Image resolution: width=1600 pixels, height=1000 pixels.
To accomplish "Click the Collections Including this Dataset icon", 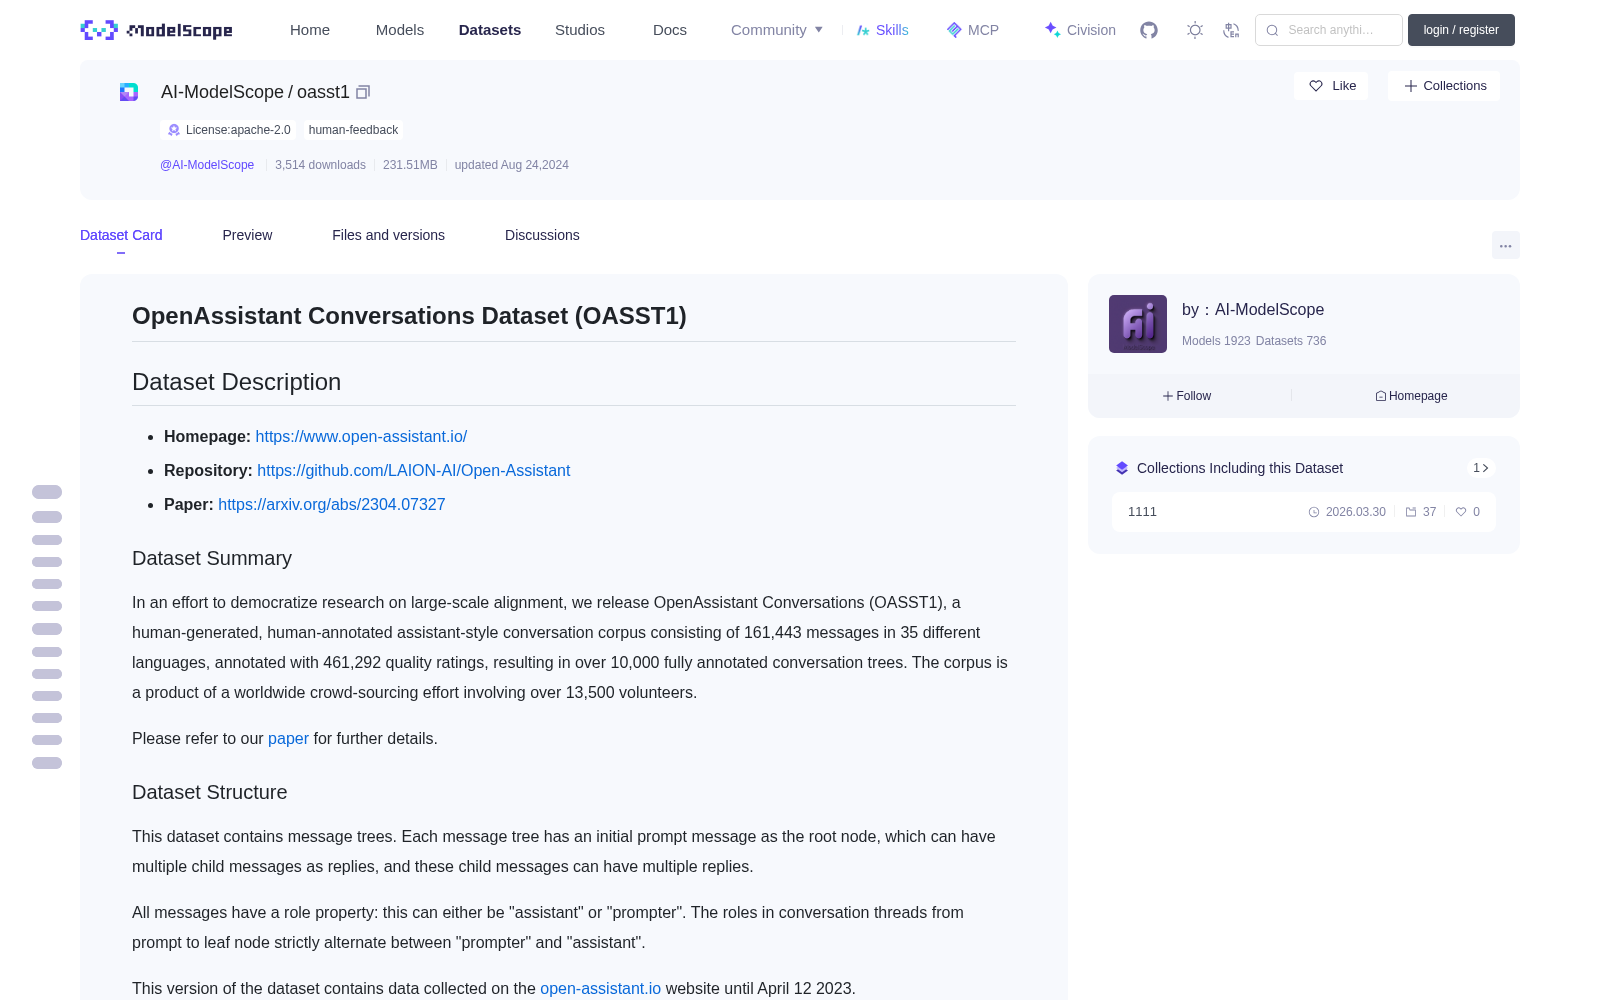I will click(1122, 468).
